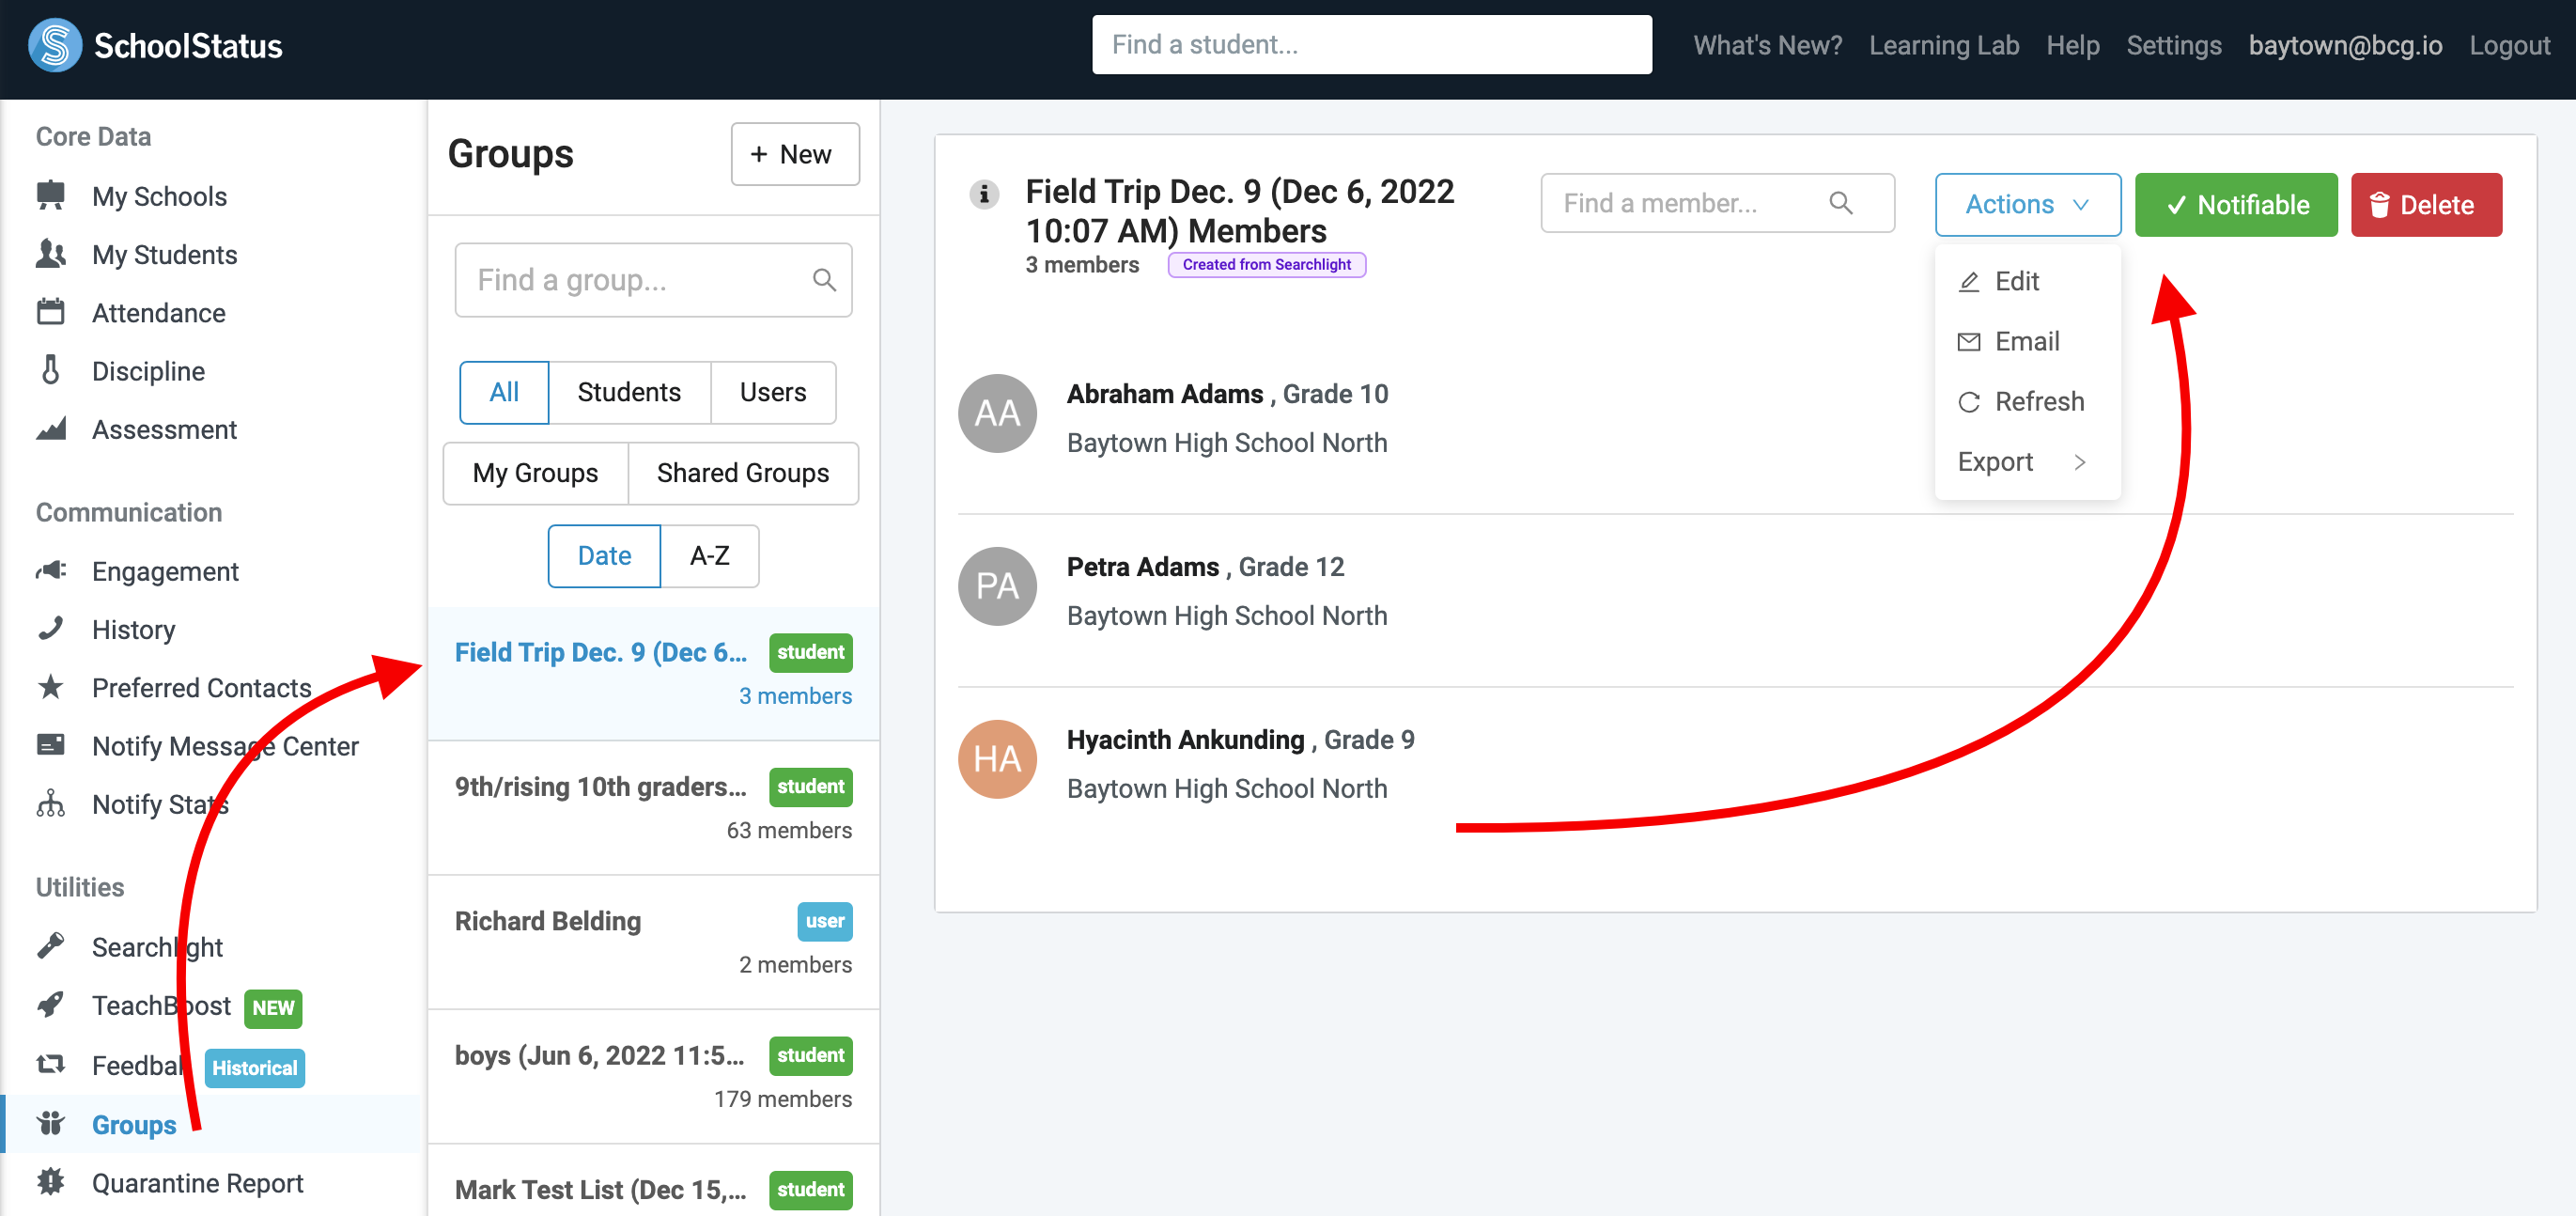Select the Shared Groups filter
Image resolution: width=2576 pixels, height=1216 pixels.
pos(742,473)
